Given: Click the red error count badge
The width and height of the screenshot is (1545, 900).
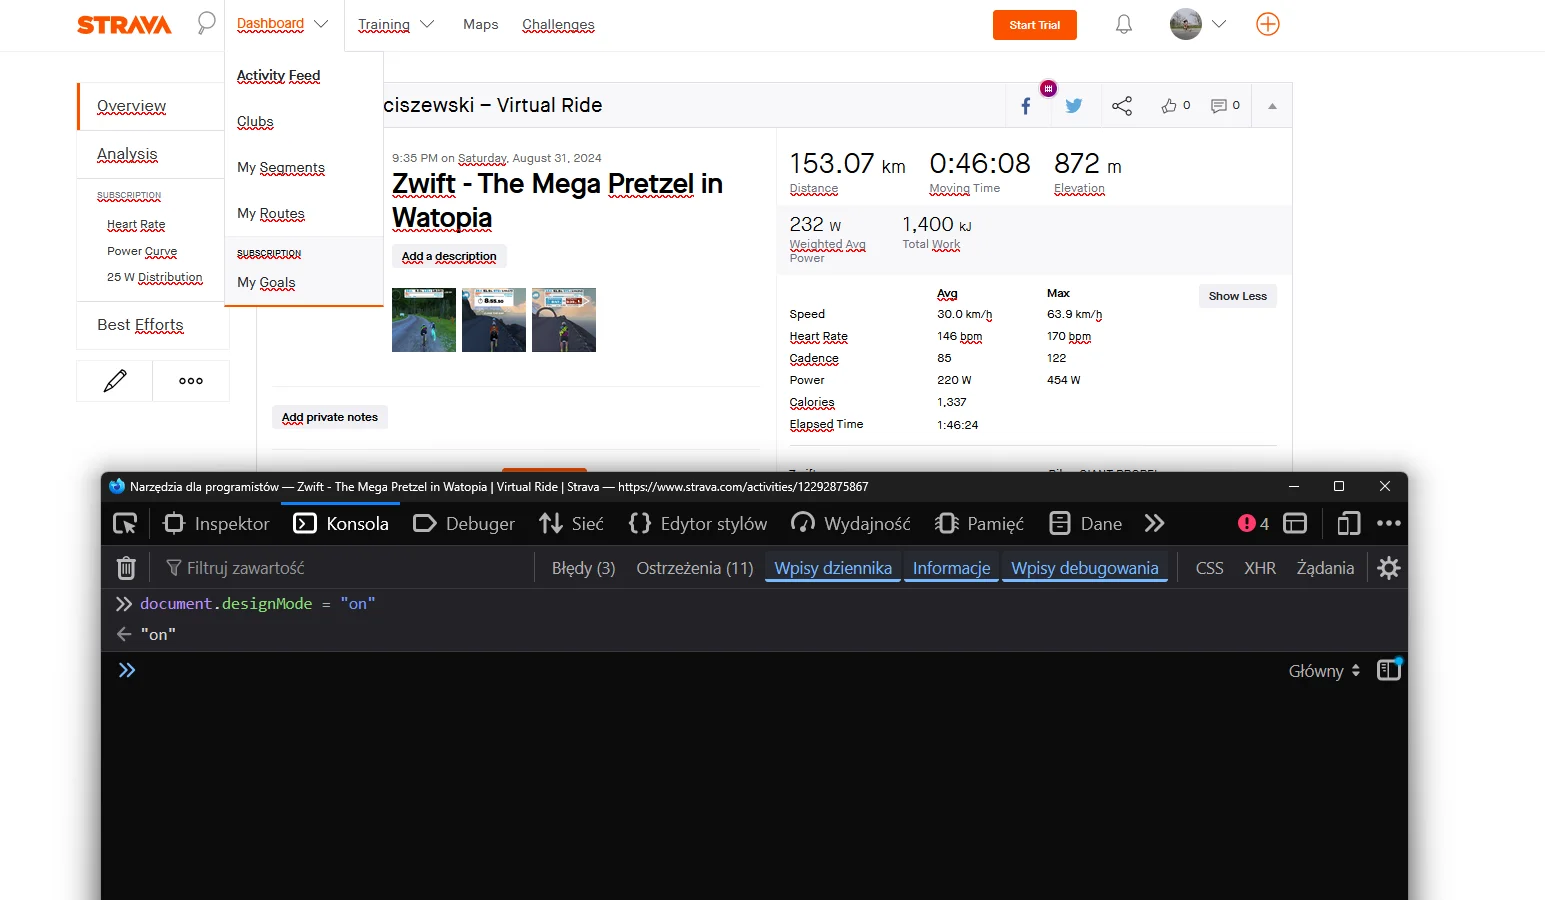Looking at the screenshot, I should (1253, 523).
